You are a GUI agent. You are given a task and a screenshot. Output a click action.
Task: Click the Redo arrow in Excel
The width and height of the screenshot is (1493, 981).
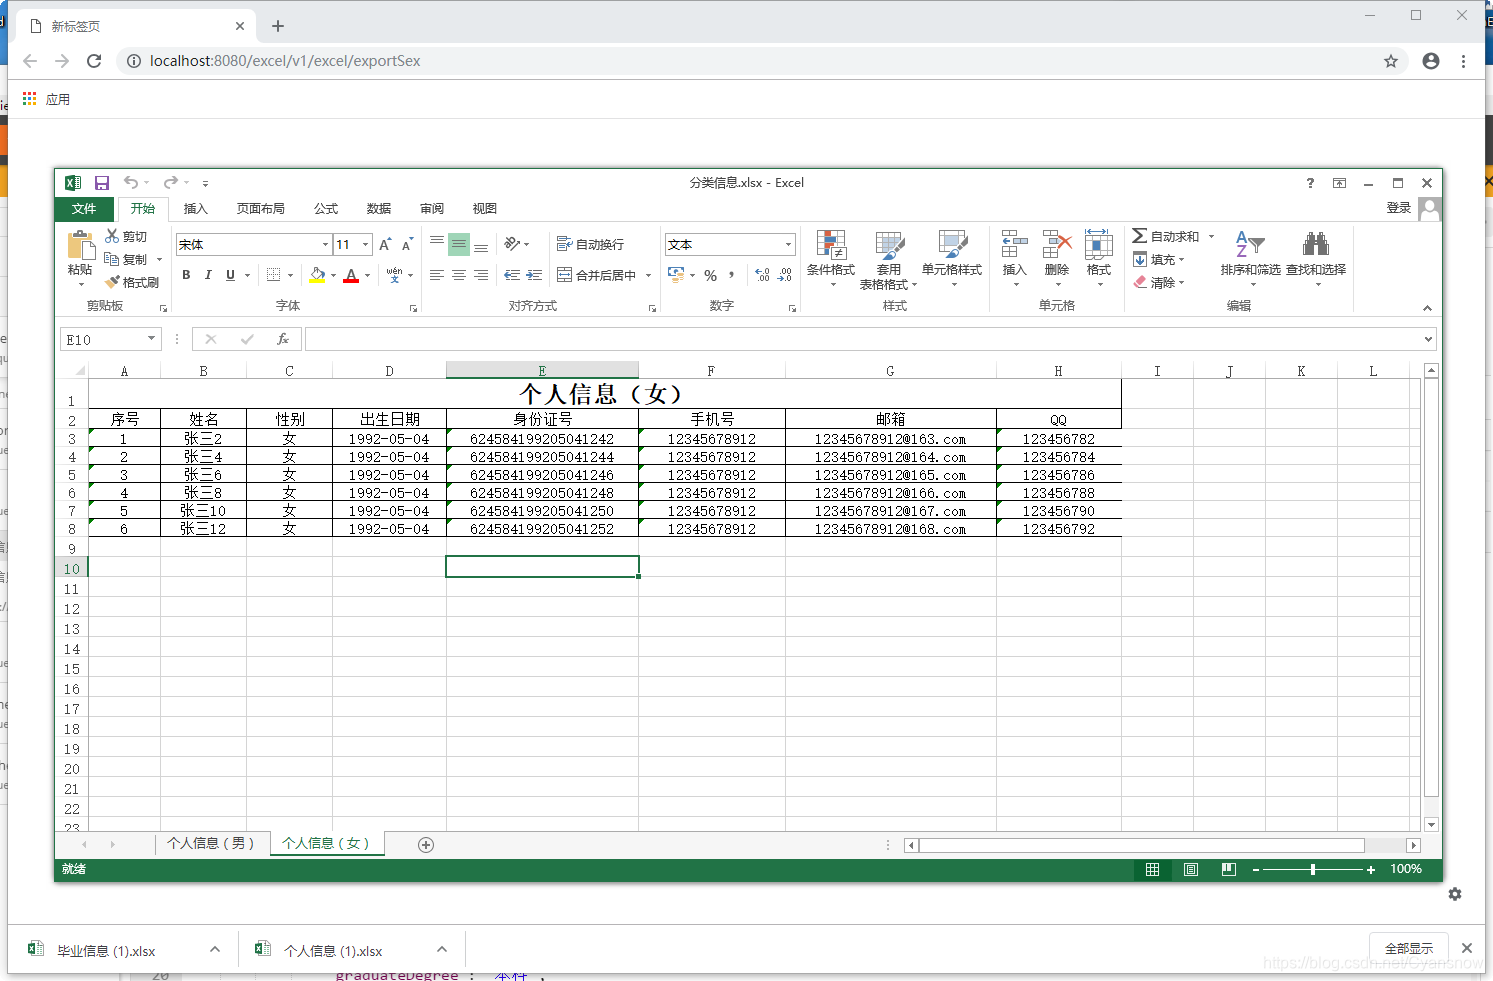[x=171, y=182]
